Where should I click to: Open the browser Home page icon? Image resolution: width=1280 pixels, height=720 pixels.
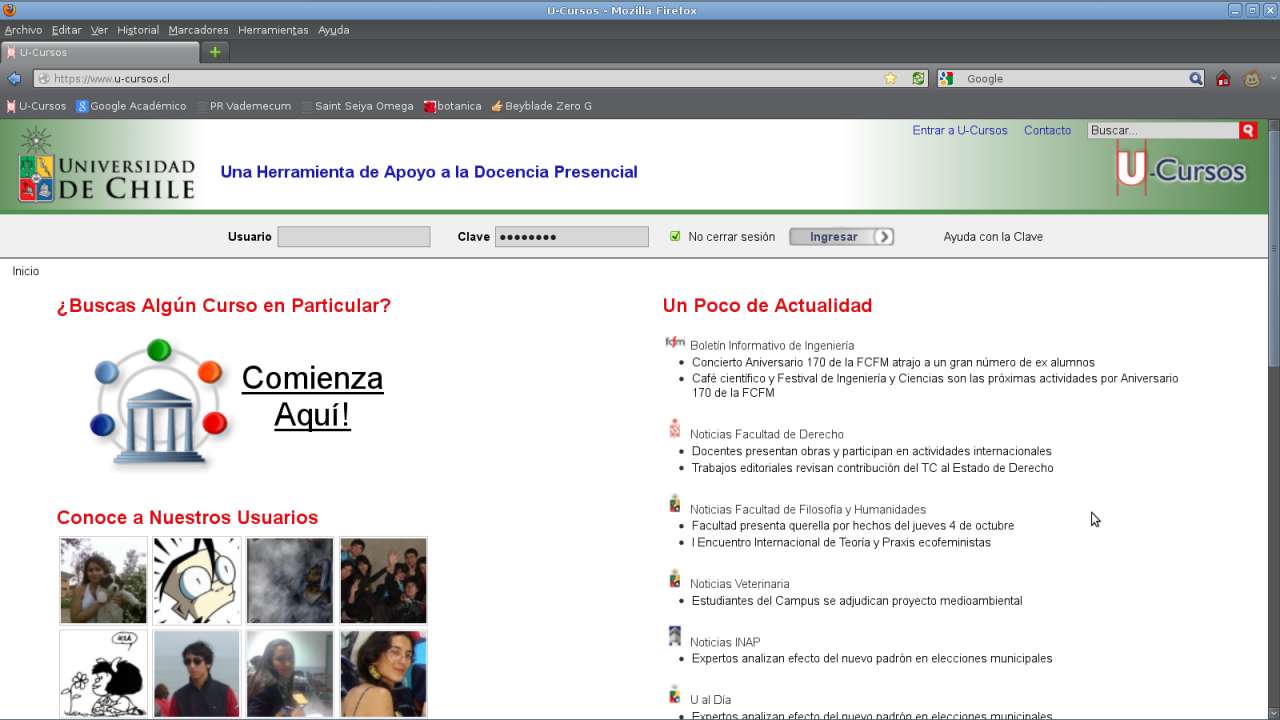1223,78
